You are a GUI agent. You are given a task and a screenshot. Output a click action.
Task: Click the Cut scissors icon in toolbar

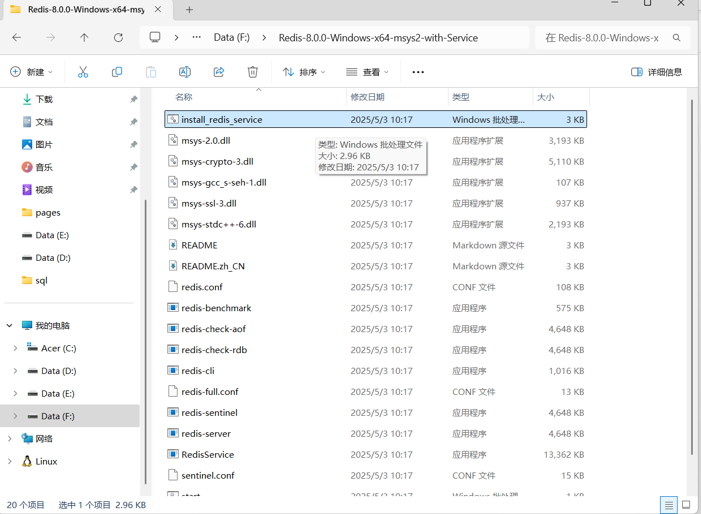coord(83,72)
